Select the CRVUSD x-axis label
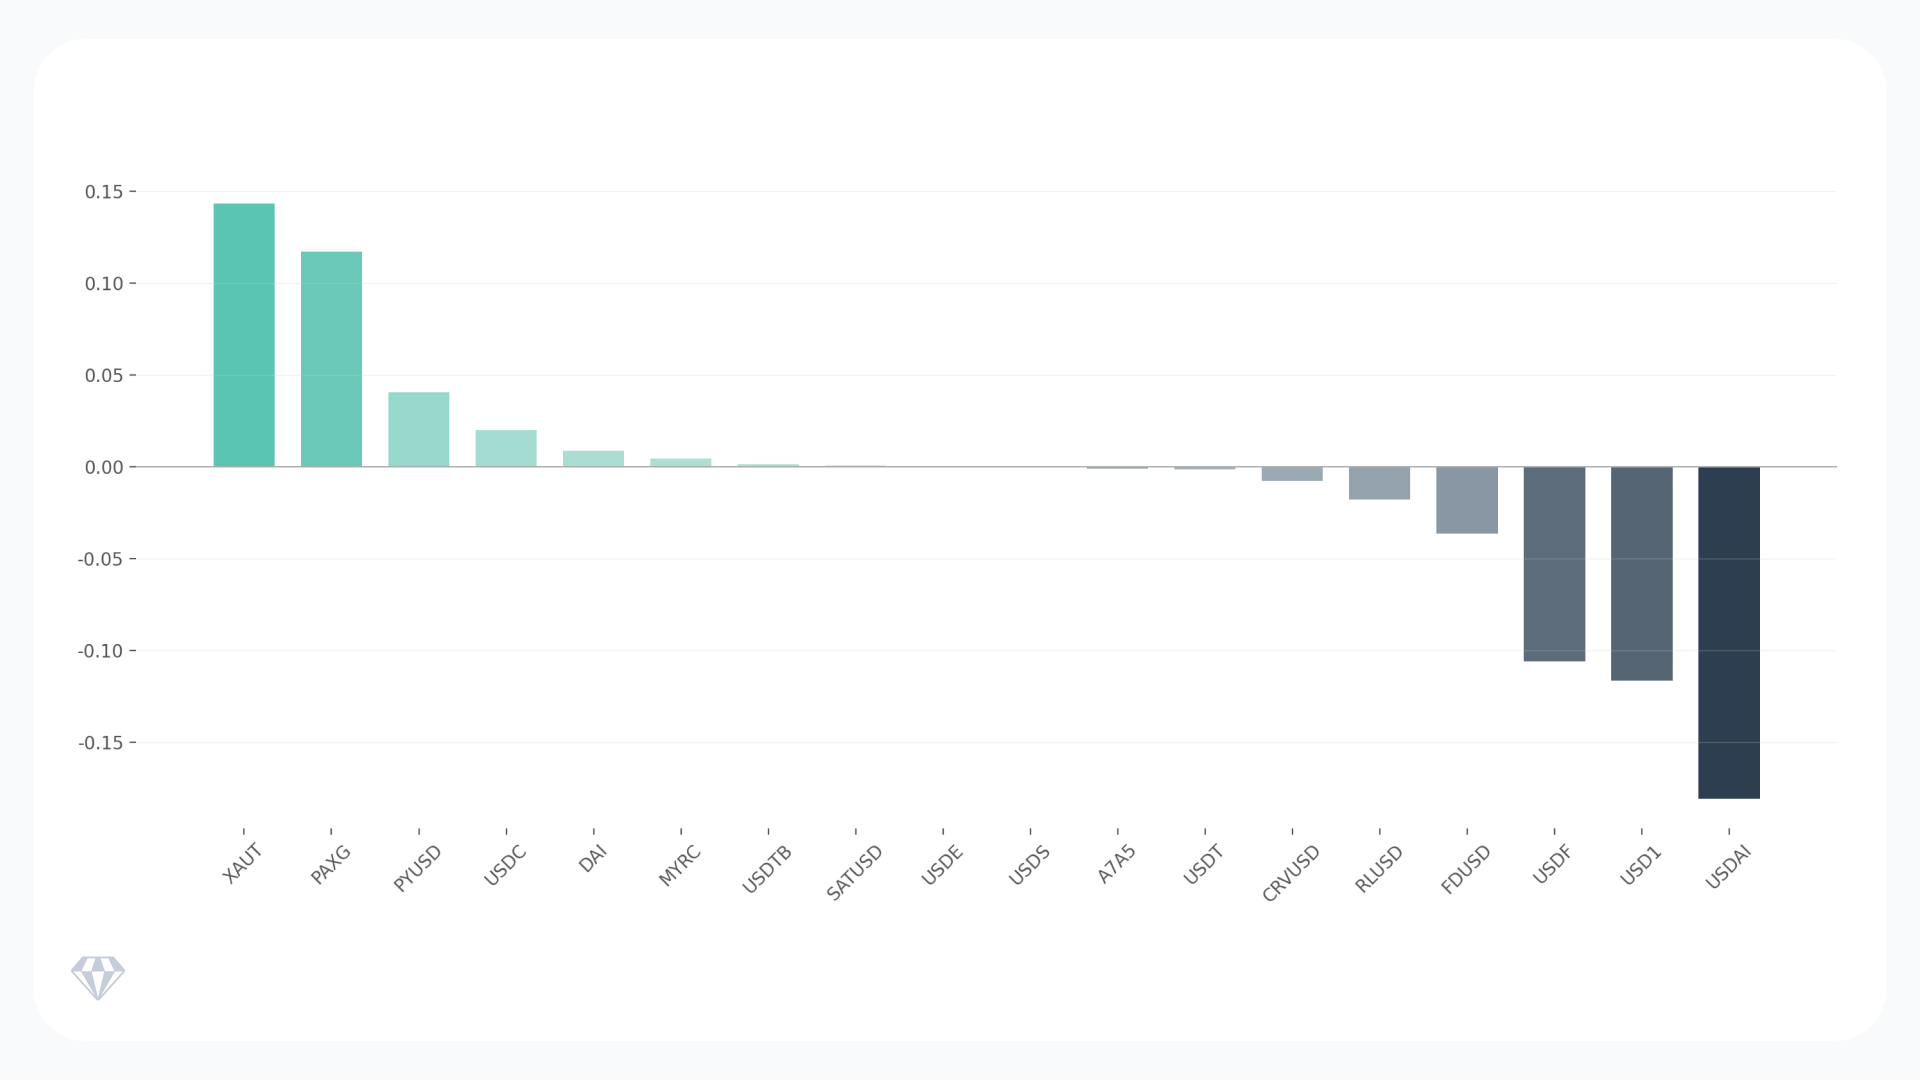Screen dimensions: 1920x1080 point(1291,873)
